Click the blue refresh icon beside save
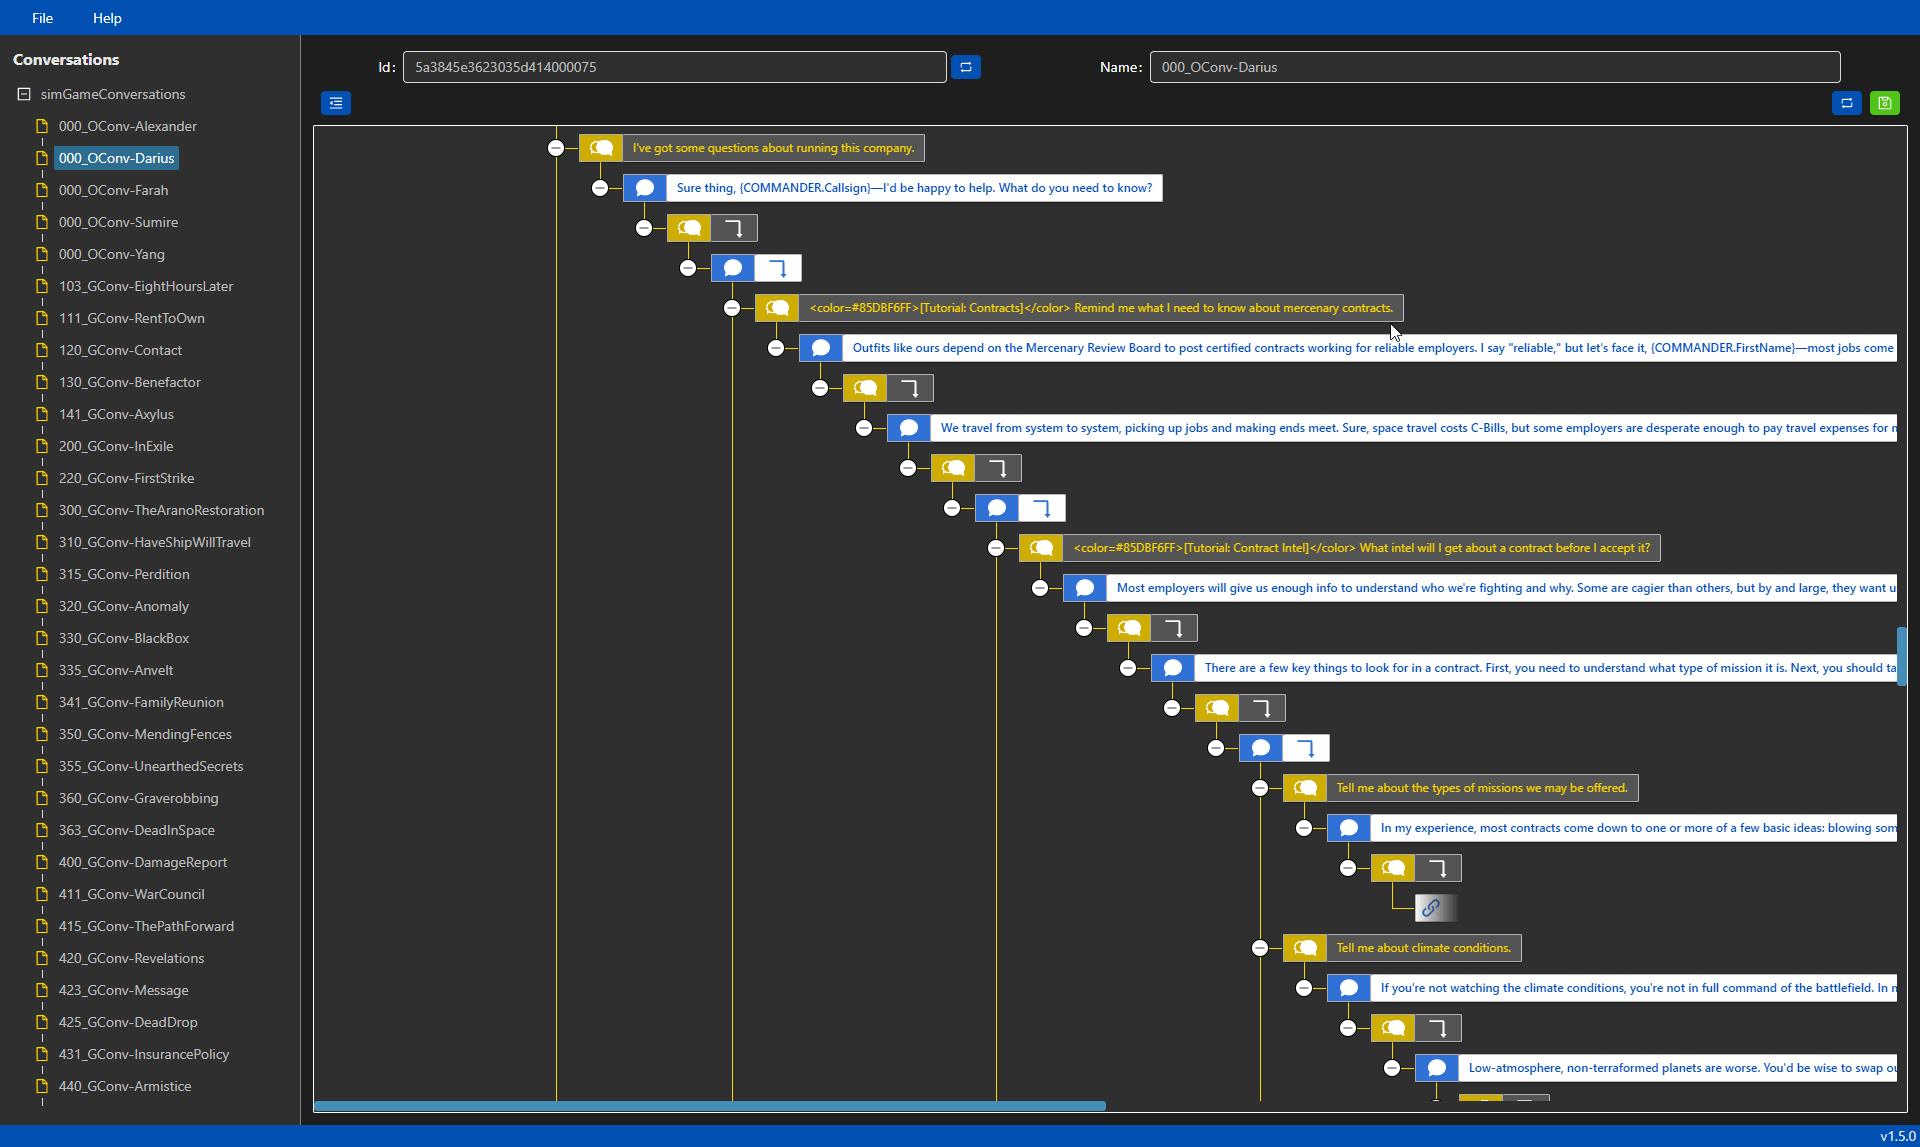 tap(1846, 103)
